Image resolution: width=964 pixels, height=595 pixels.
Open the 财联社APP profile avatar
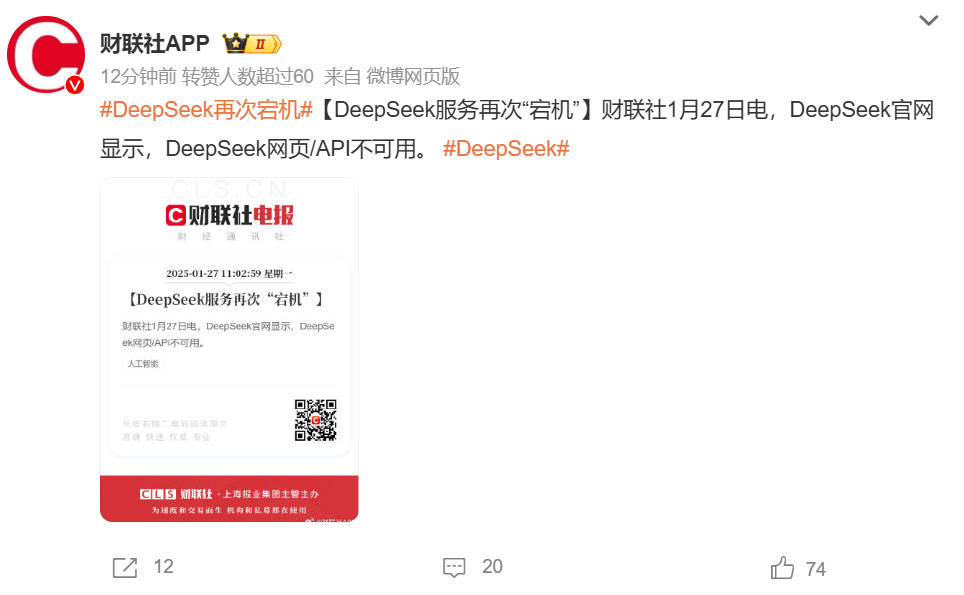click(x=46, y=55)
